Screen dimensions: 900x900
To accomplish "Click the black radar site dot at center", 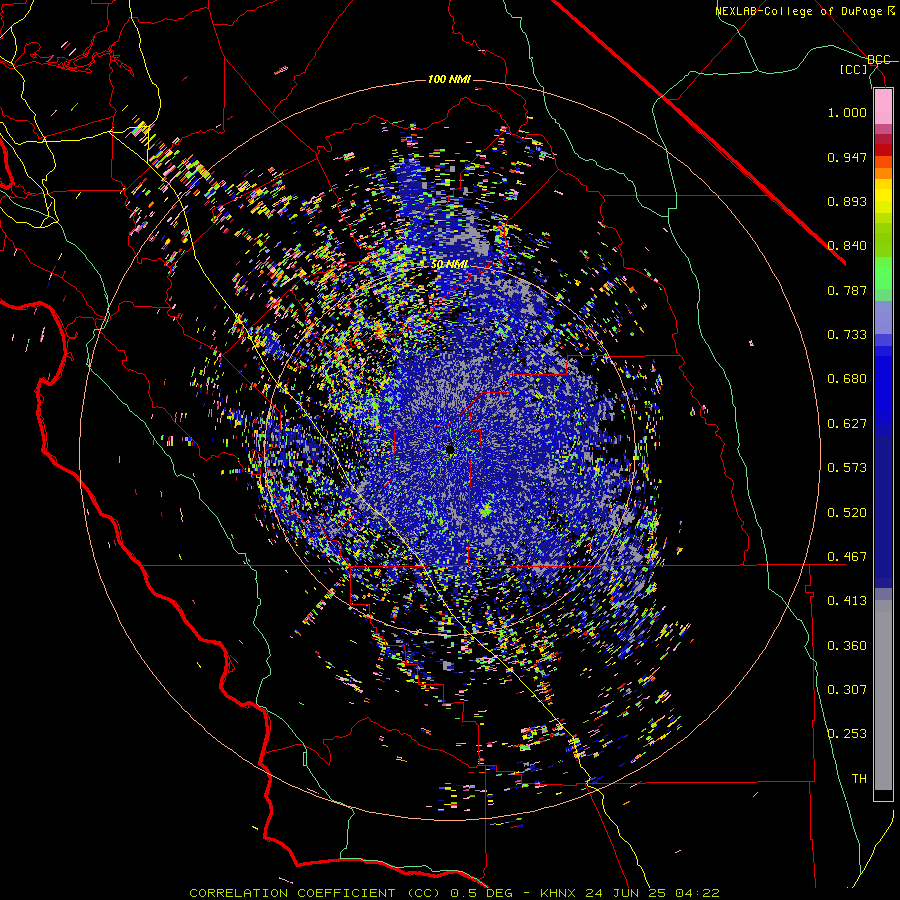I will [450, 451].
